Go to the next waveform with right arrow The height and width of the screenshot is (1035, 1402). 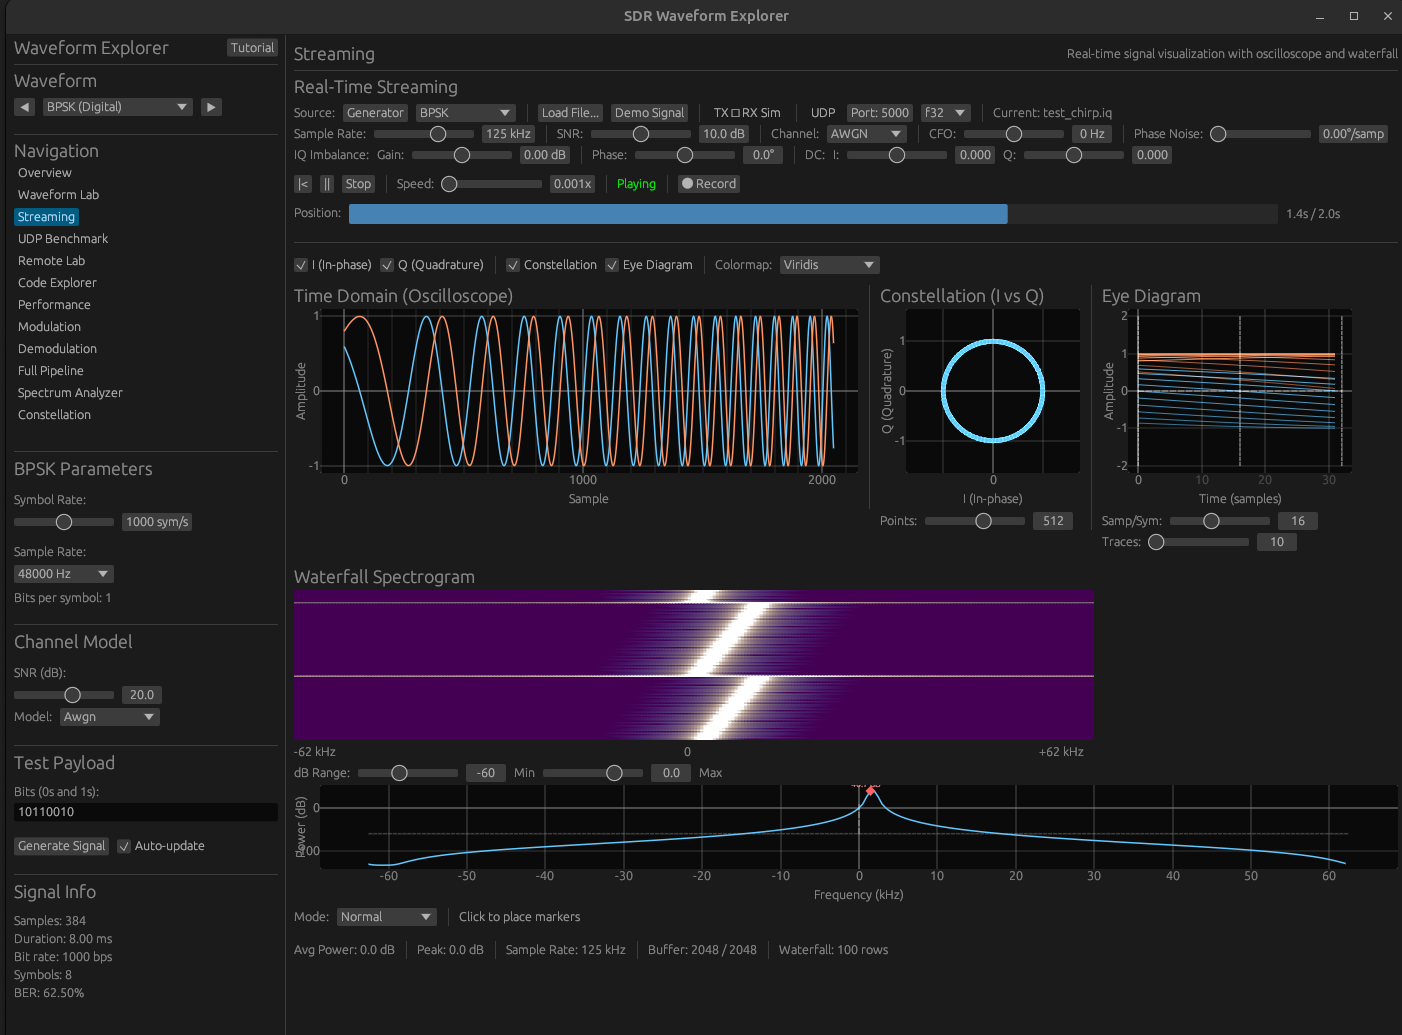tap(211, 107)
